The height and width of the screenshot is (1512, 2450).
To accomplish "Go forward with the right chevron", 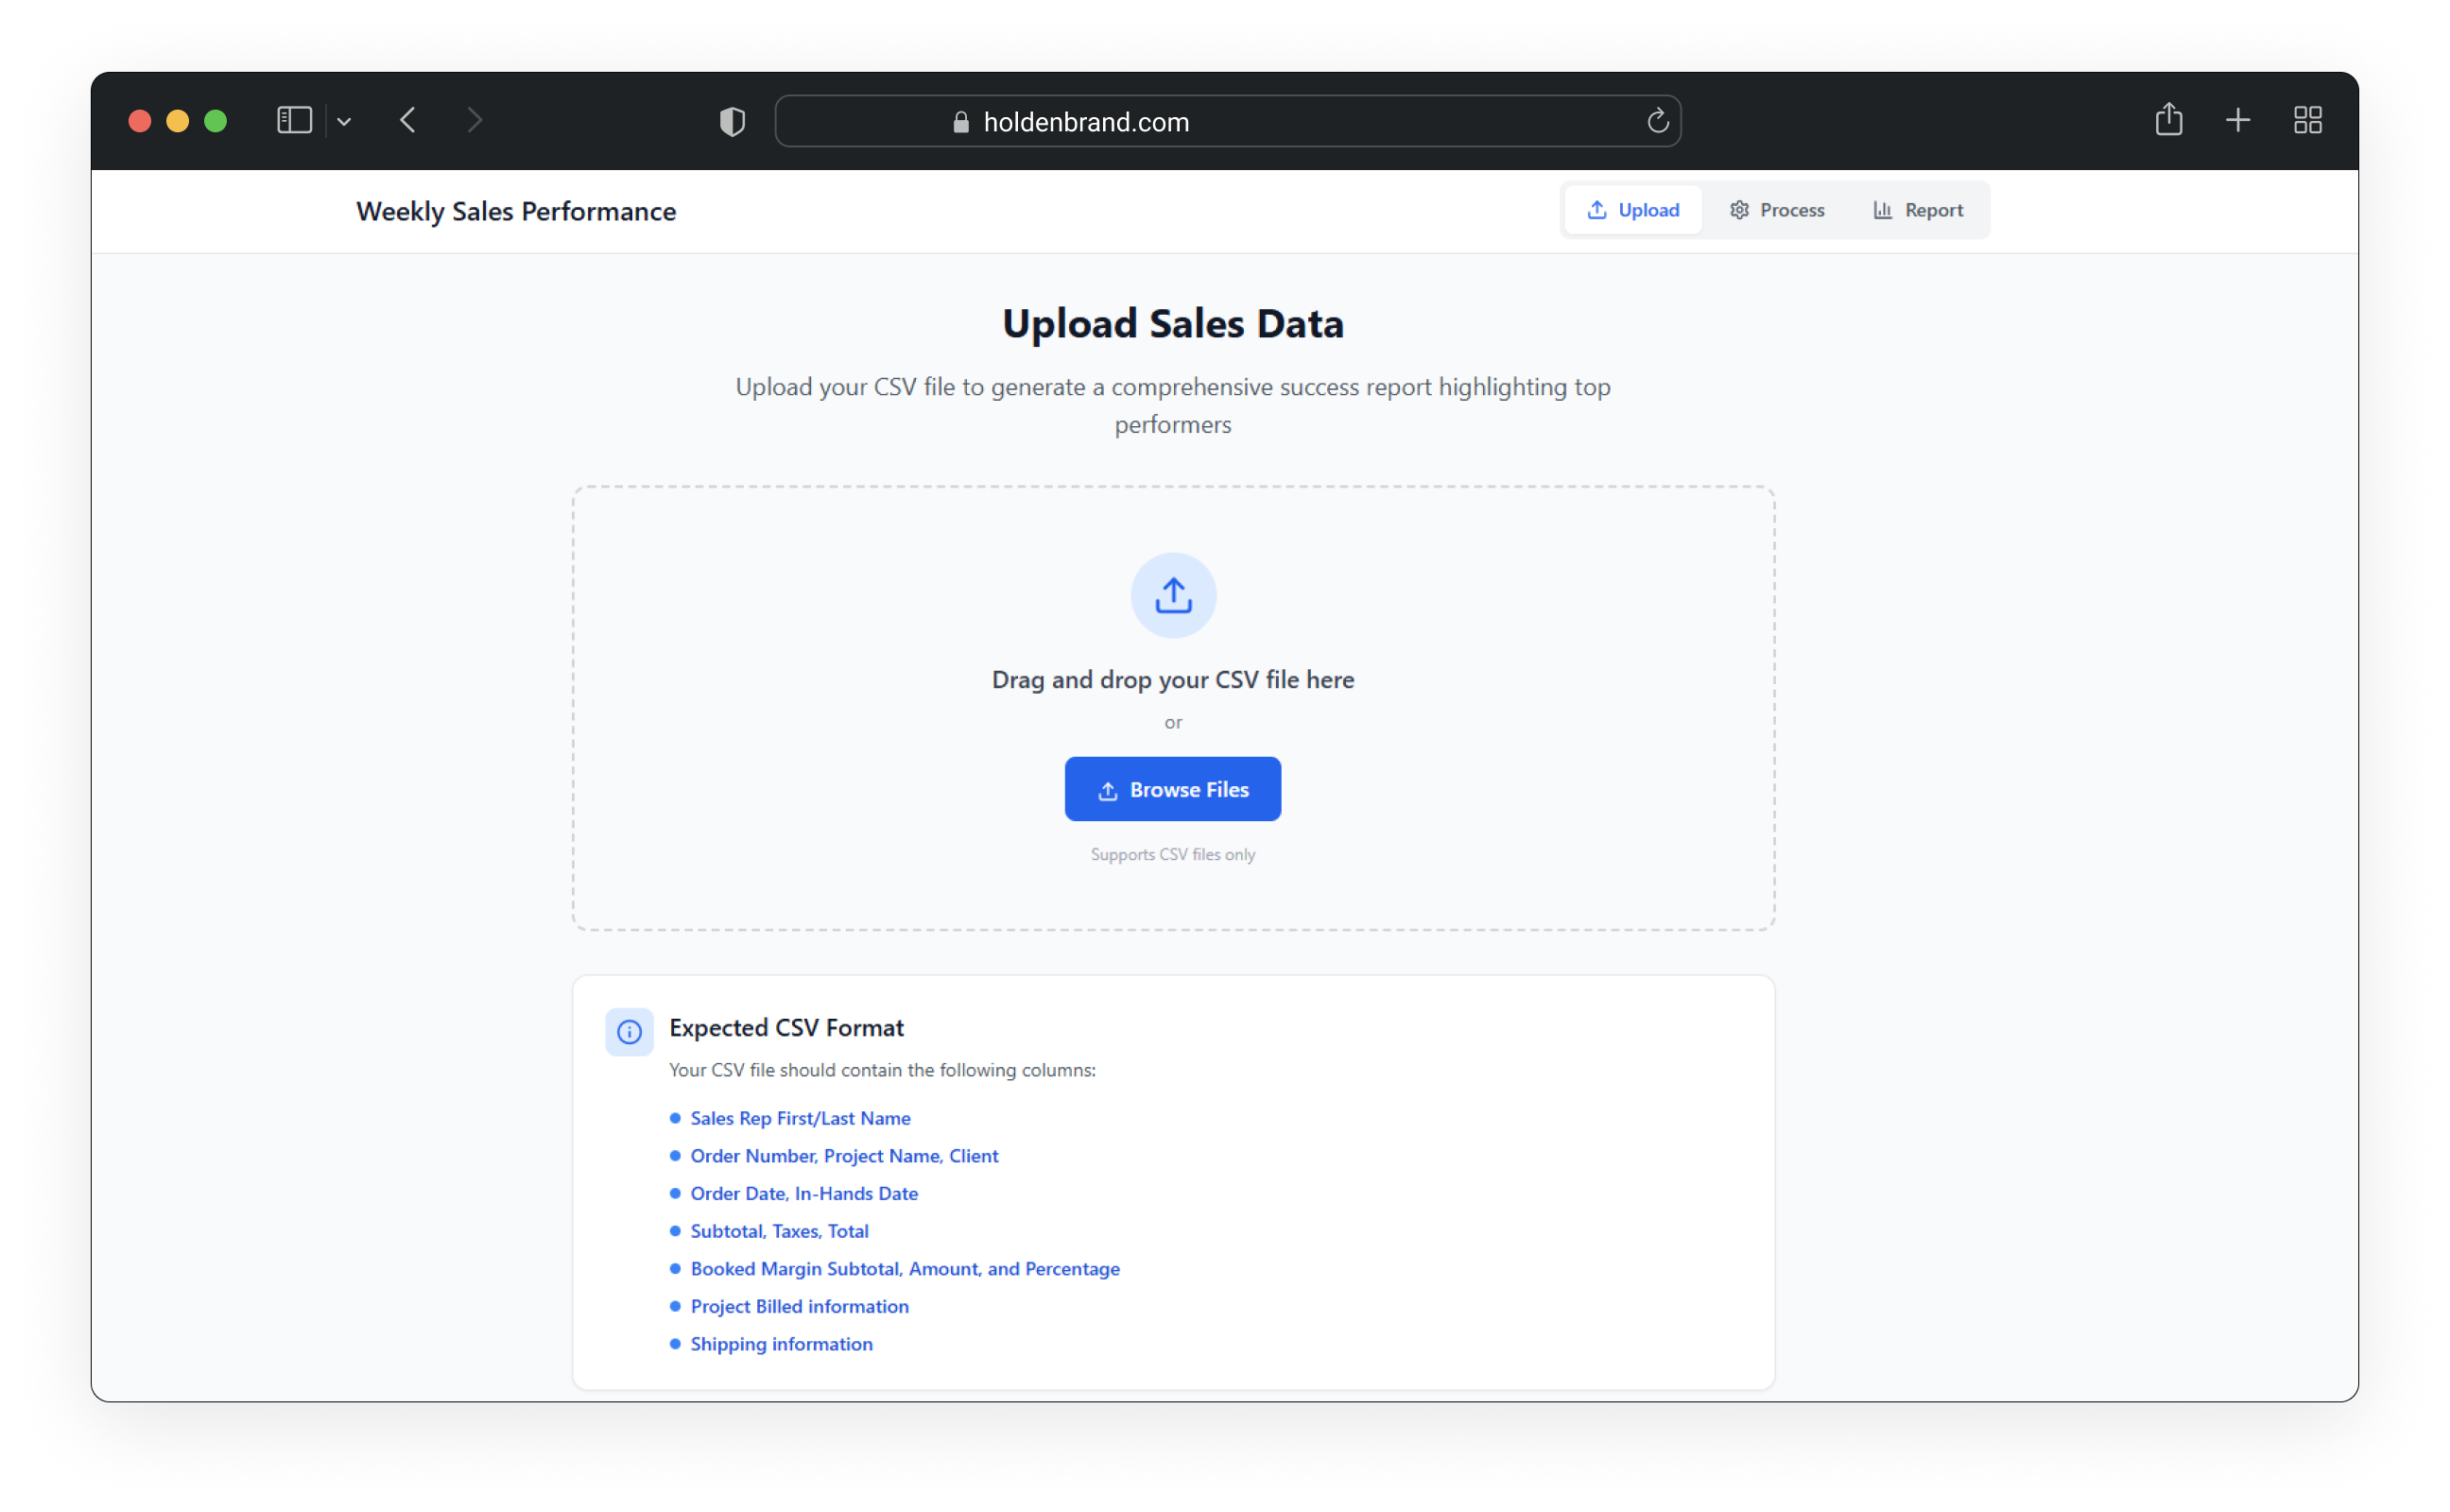I will pos(475,121).
